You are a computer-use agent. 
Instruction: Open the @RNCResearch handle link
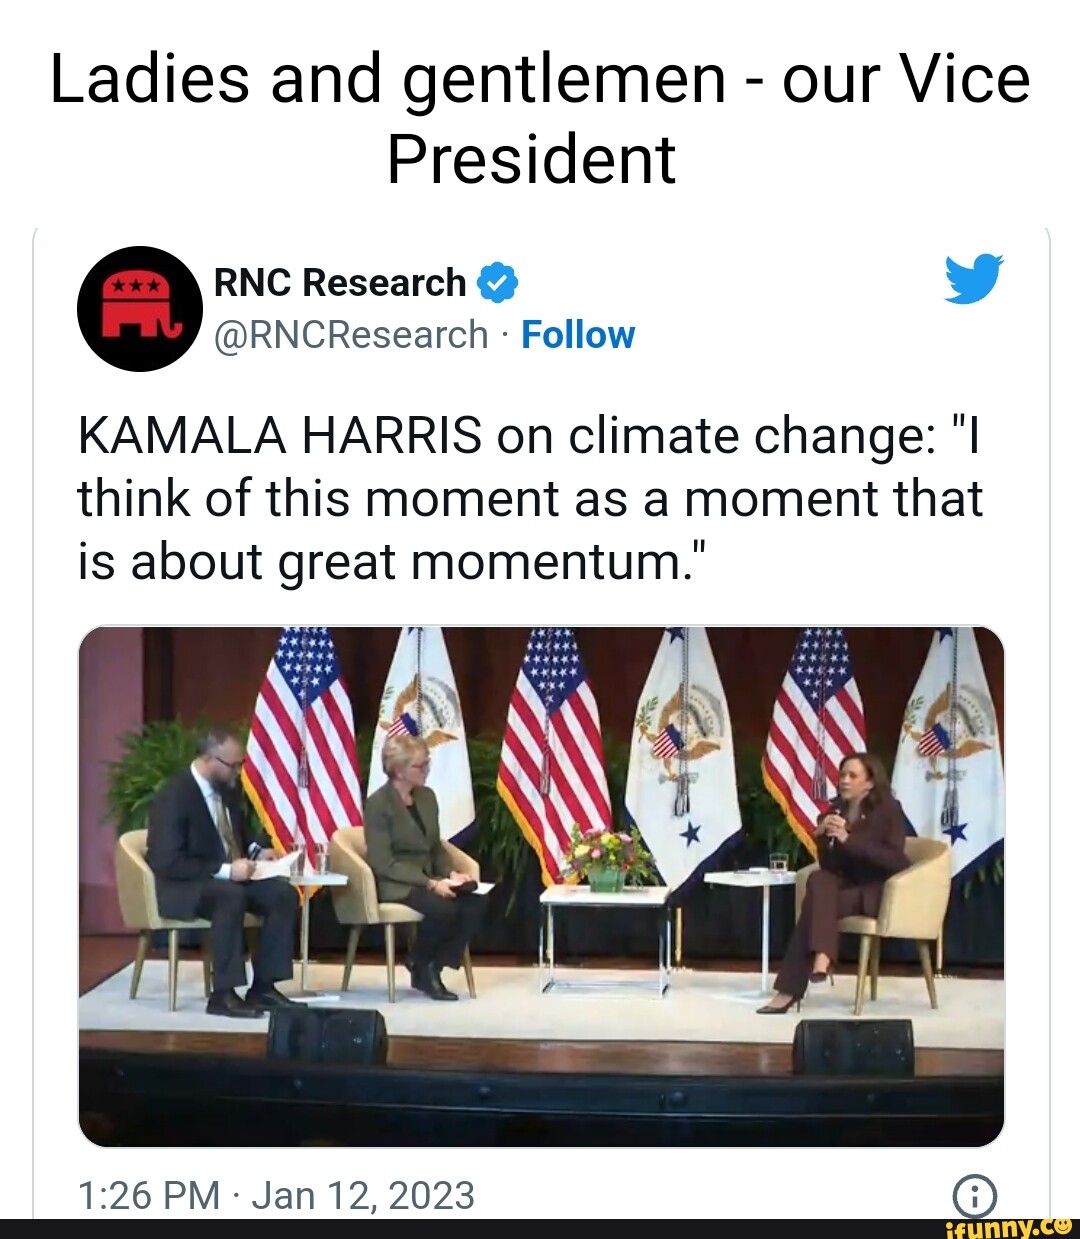pos(351,335)
